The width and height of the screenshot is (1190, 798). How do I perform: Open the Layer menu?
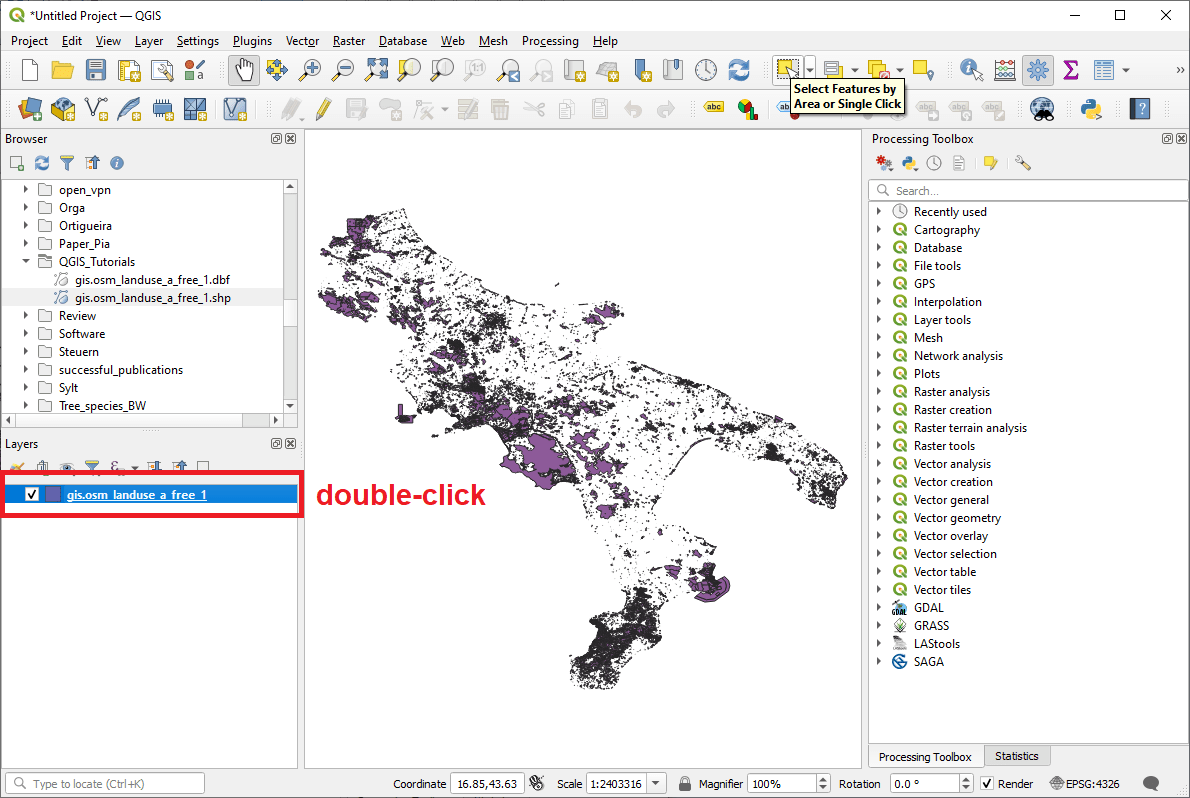(149, 41)
